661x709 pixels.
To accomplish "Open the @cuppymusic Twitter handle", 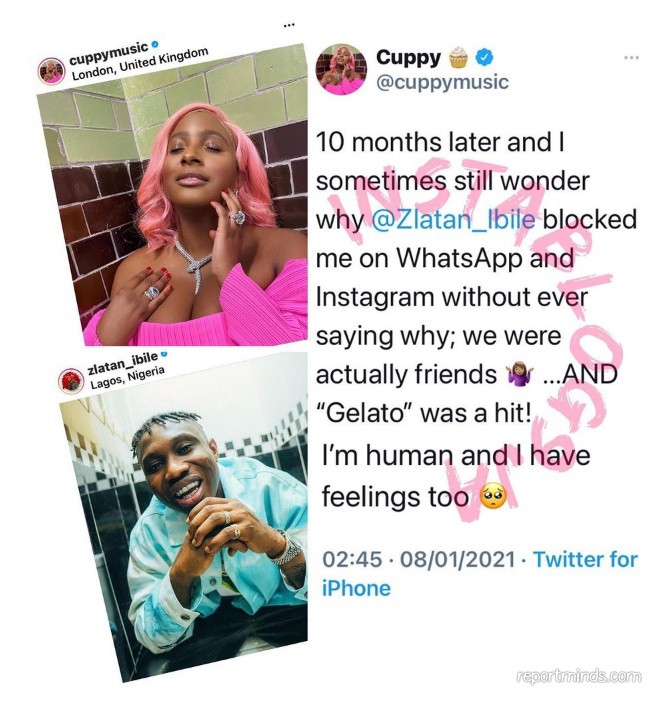I will tap(442, 82).
